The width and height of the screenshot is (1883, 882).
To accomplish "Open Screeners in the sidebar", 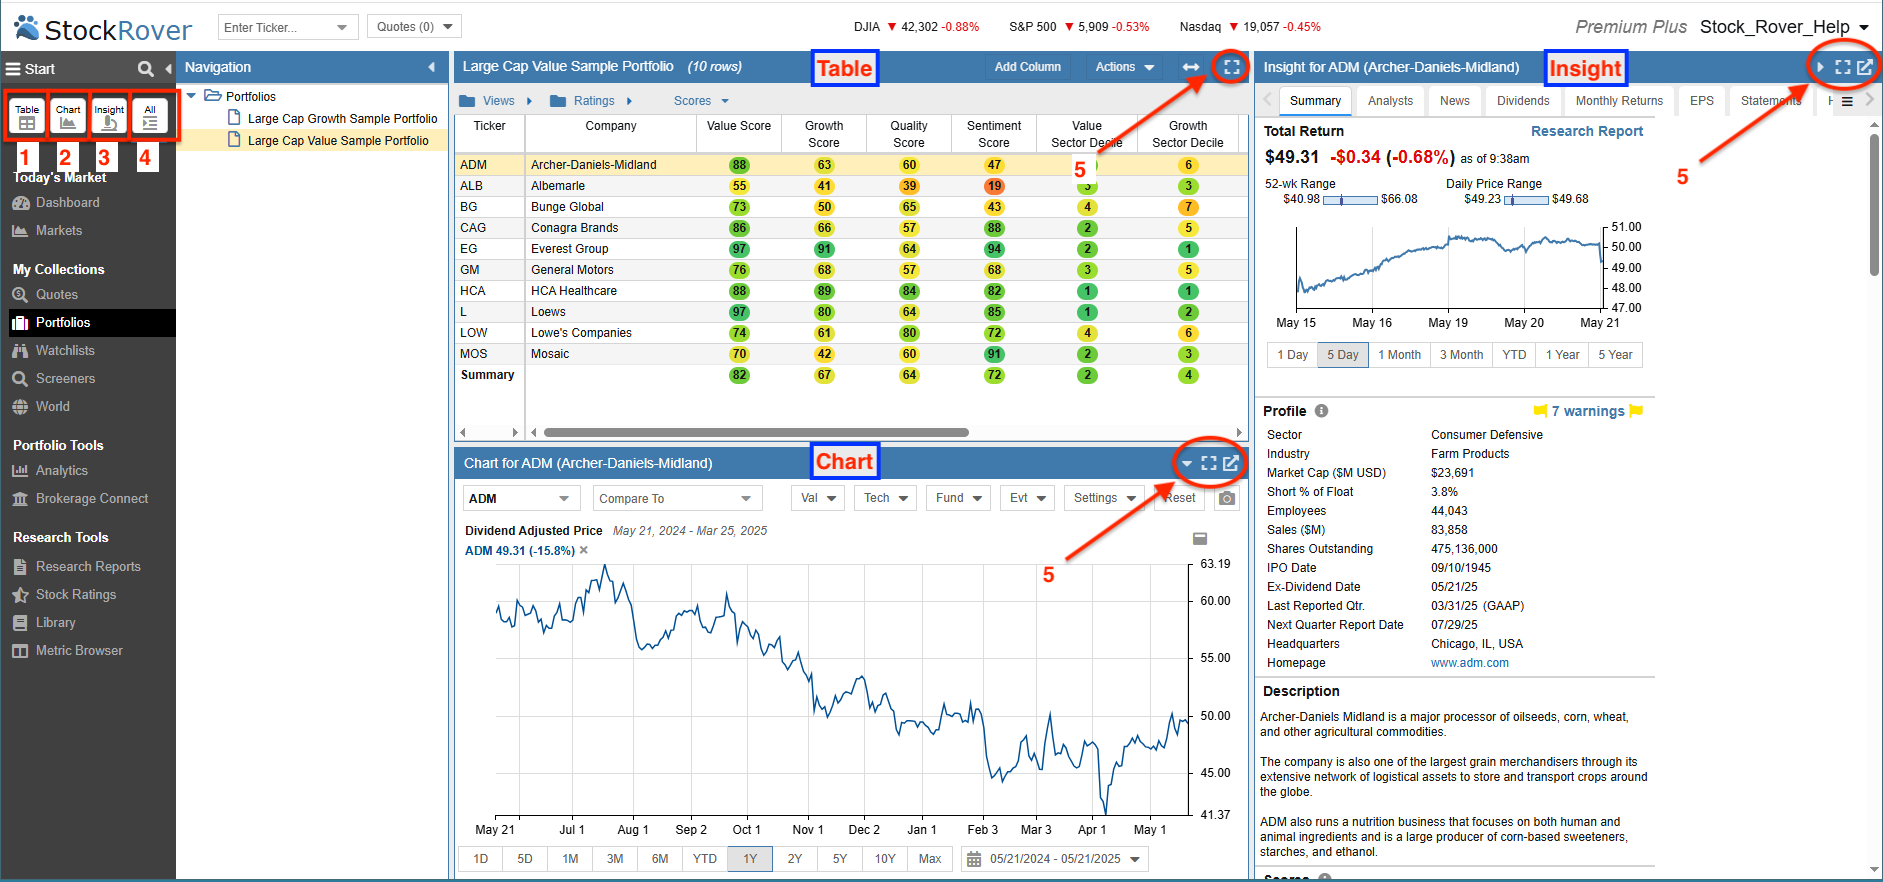I will click(x=65, y=379).
